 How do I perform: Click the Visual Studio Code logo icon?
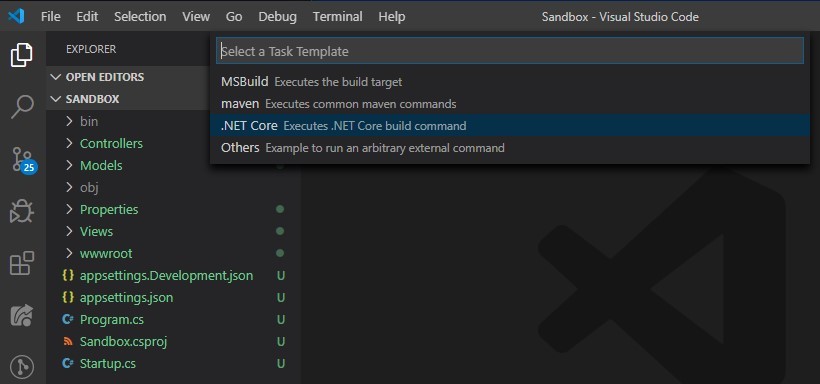pos(16,17)
